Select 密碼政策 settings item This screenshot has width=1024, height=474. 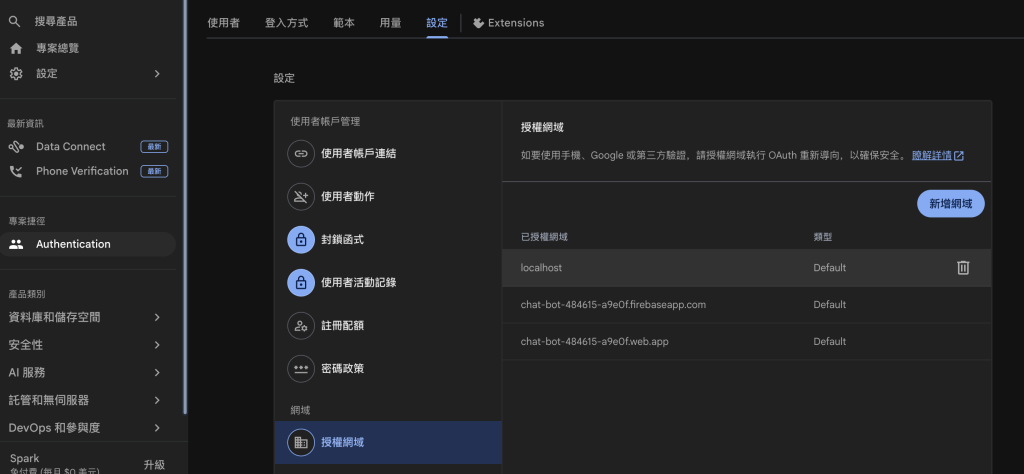click(x=388, y=368)
